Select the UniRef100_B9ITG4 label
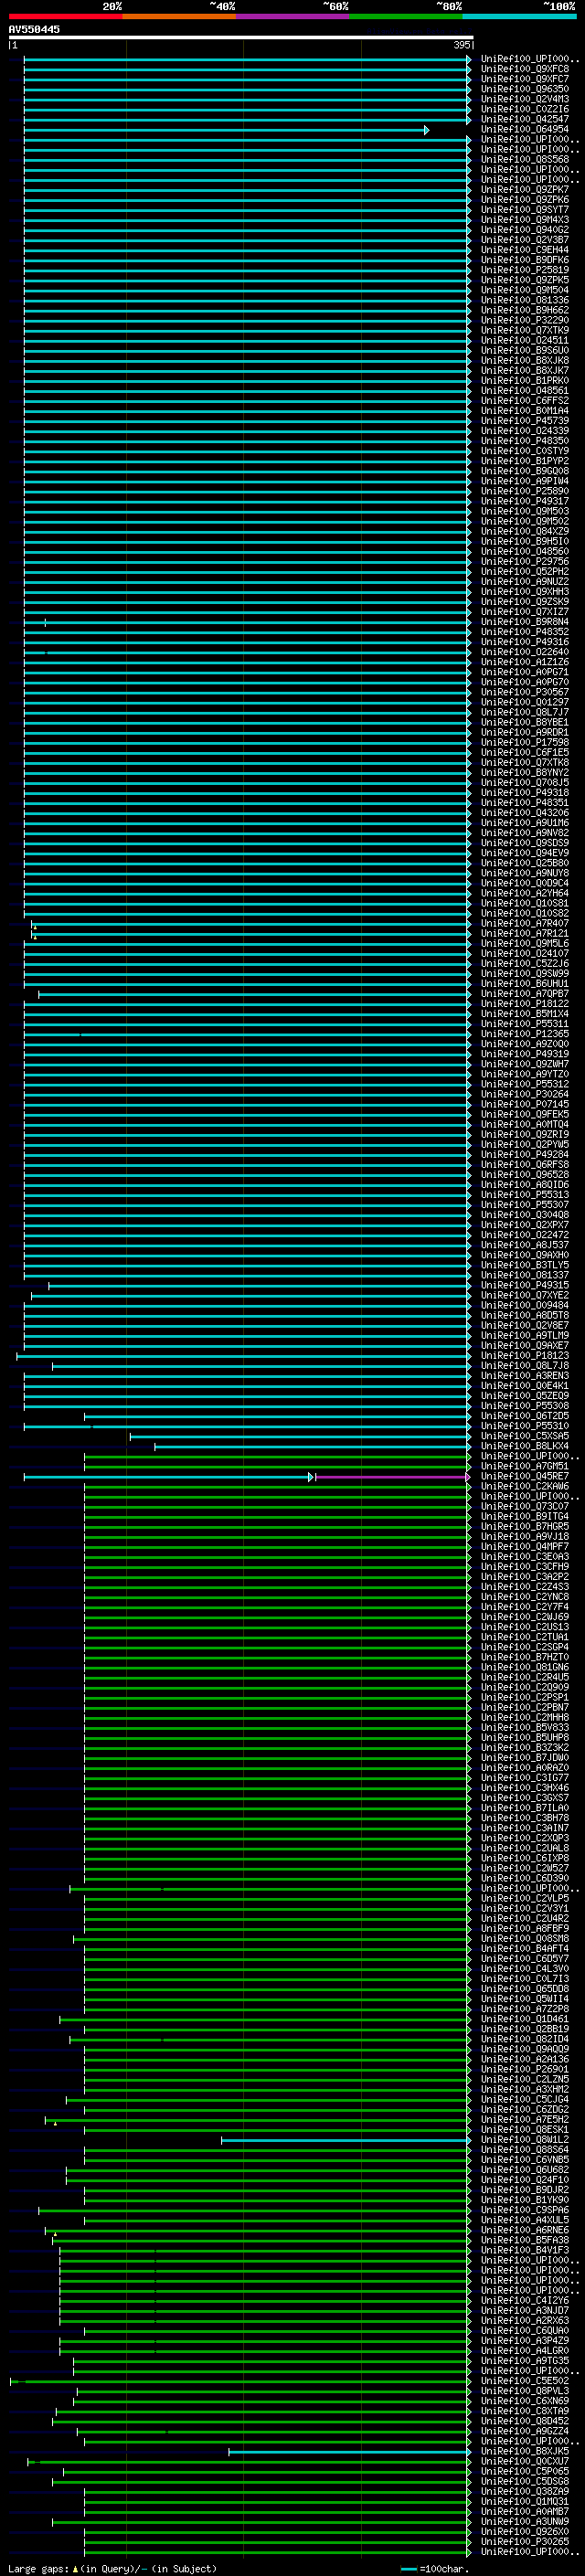585x2576 pixels. click(x=525, y=1516)
